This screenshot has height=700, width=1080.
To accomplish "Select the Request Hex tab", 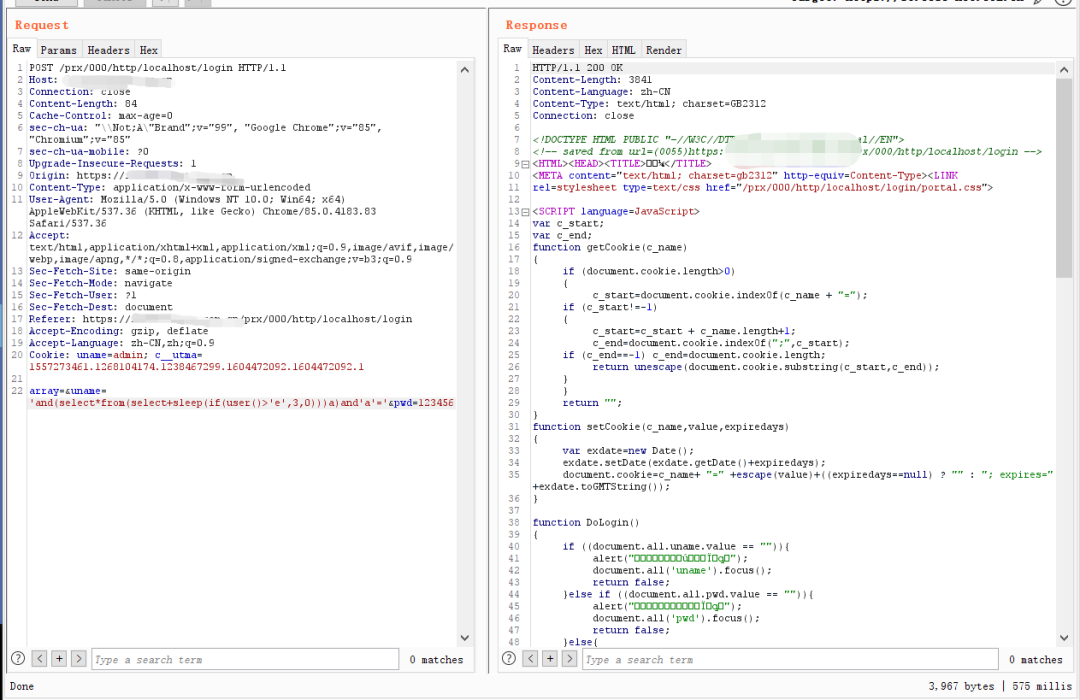I will pos(148,50).
